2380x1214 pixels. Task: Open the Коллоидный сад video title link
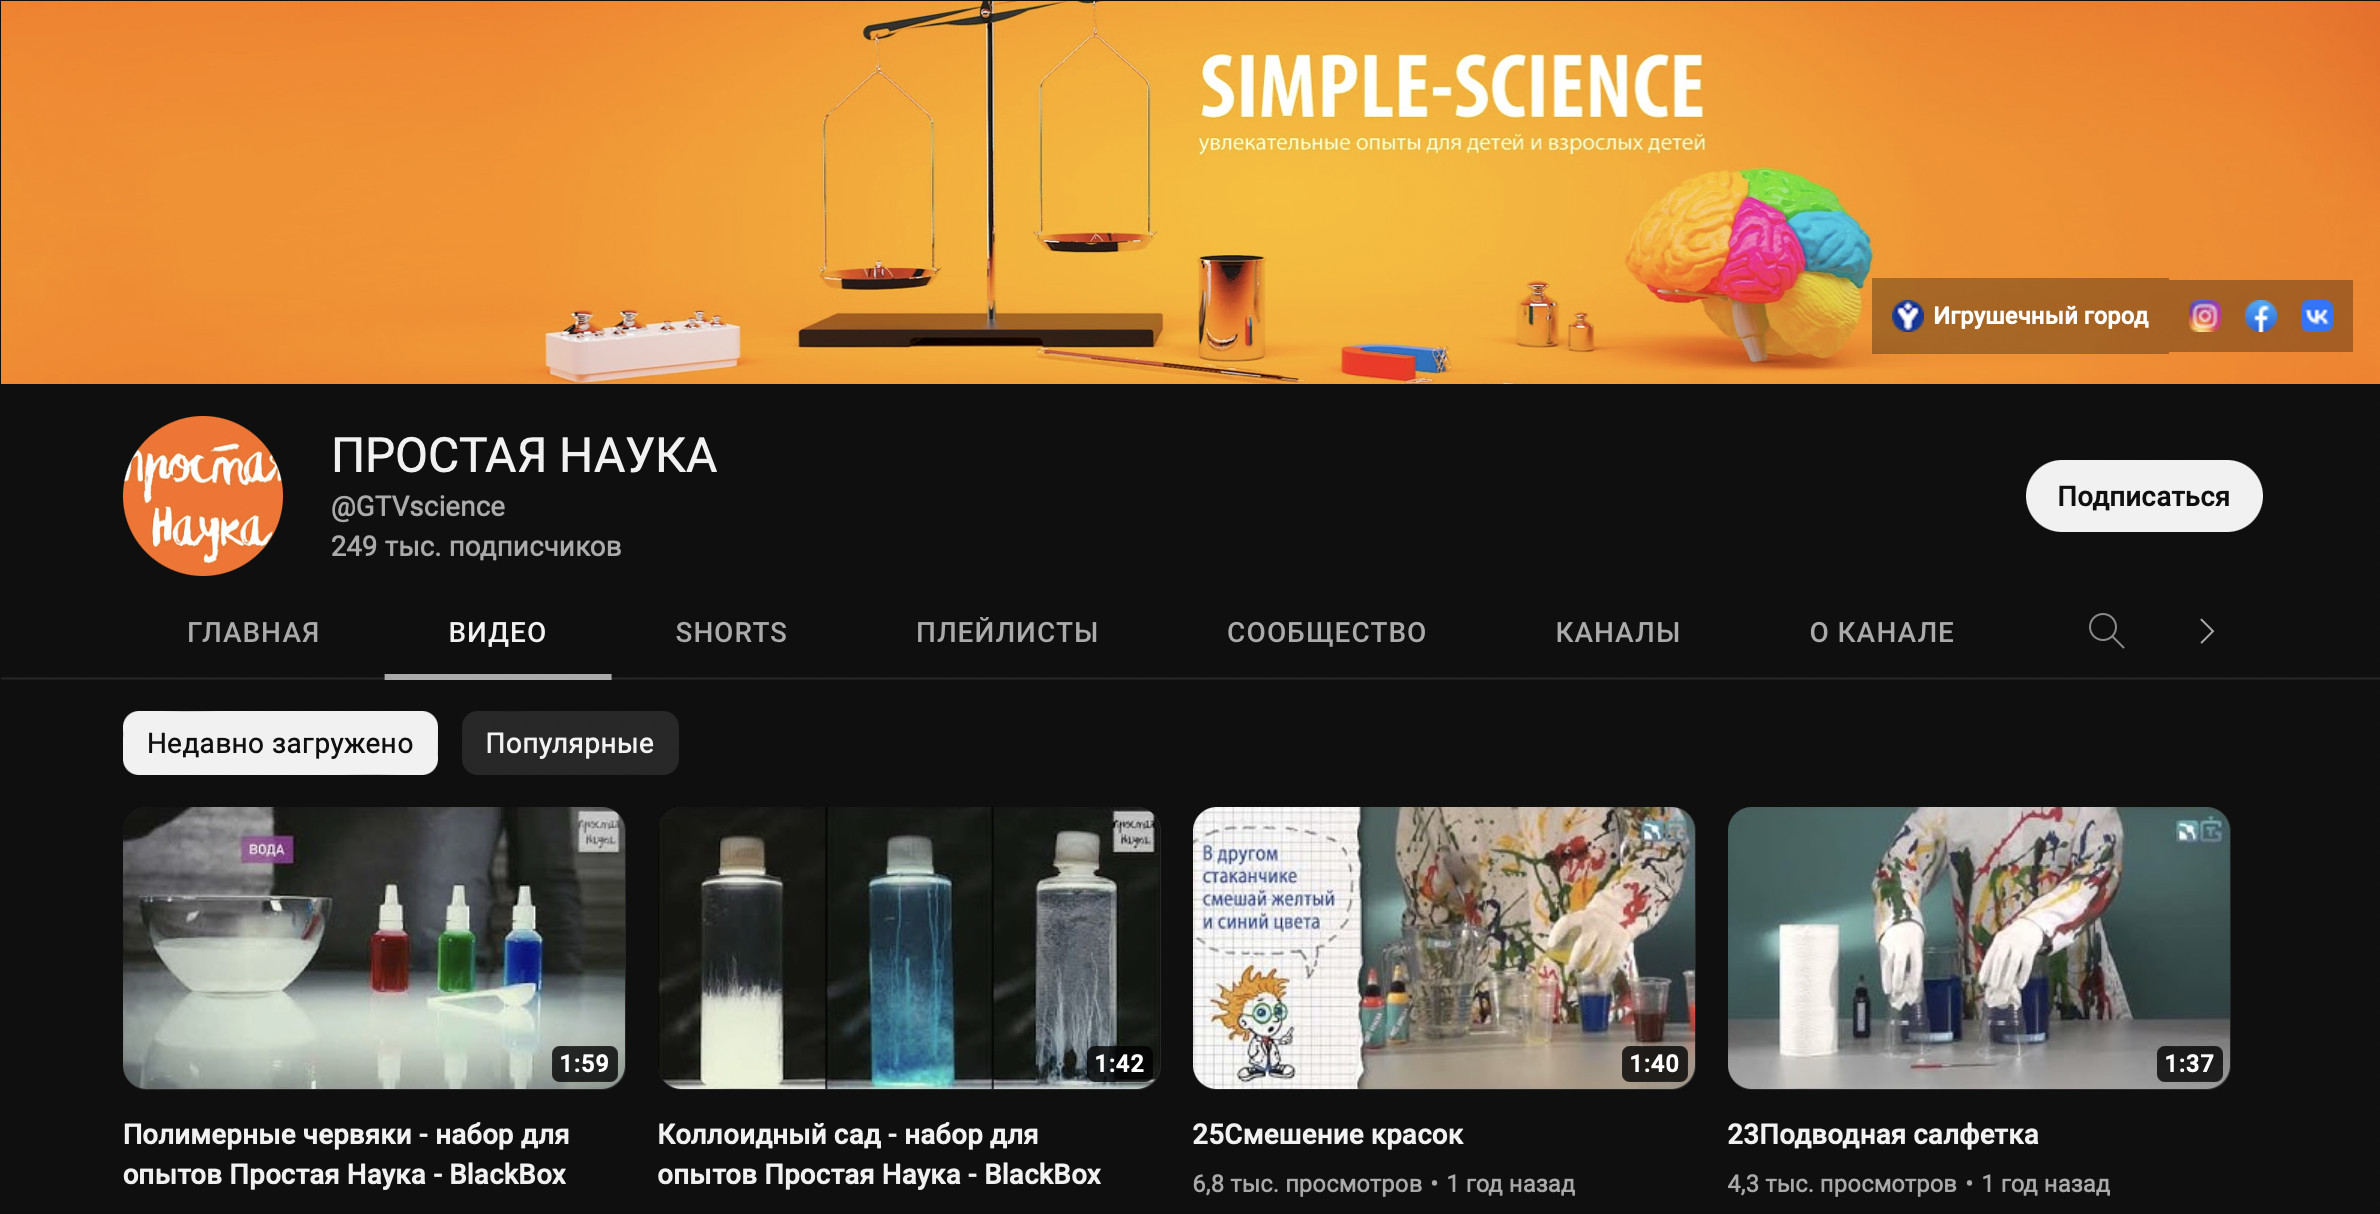[879, 1154]
